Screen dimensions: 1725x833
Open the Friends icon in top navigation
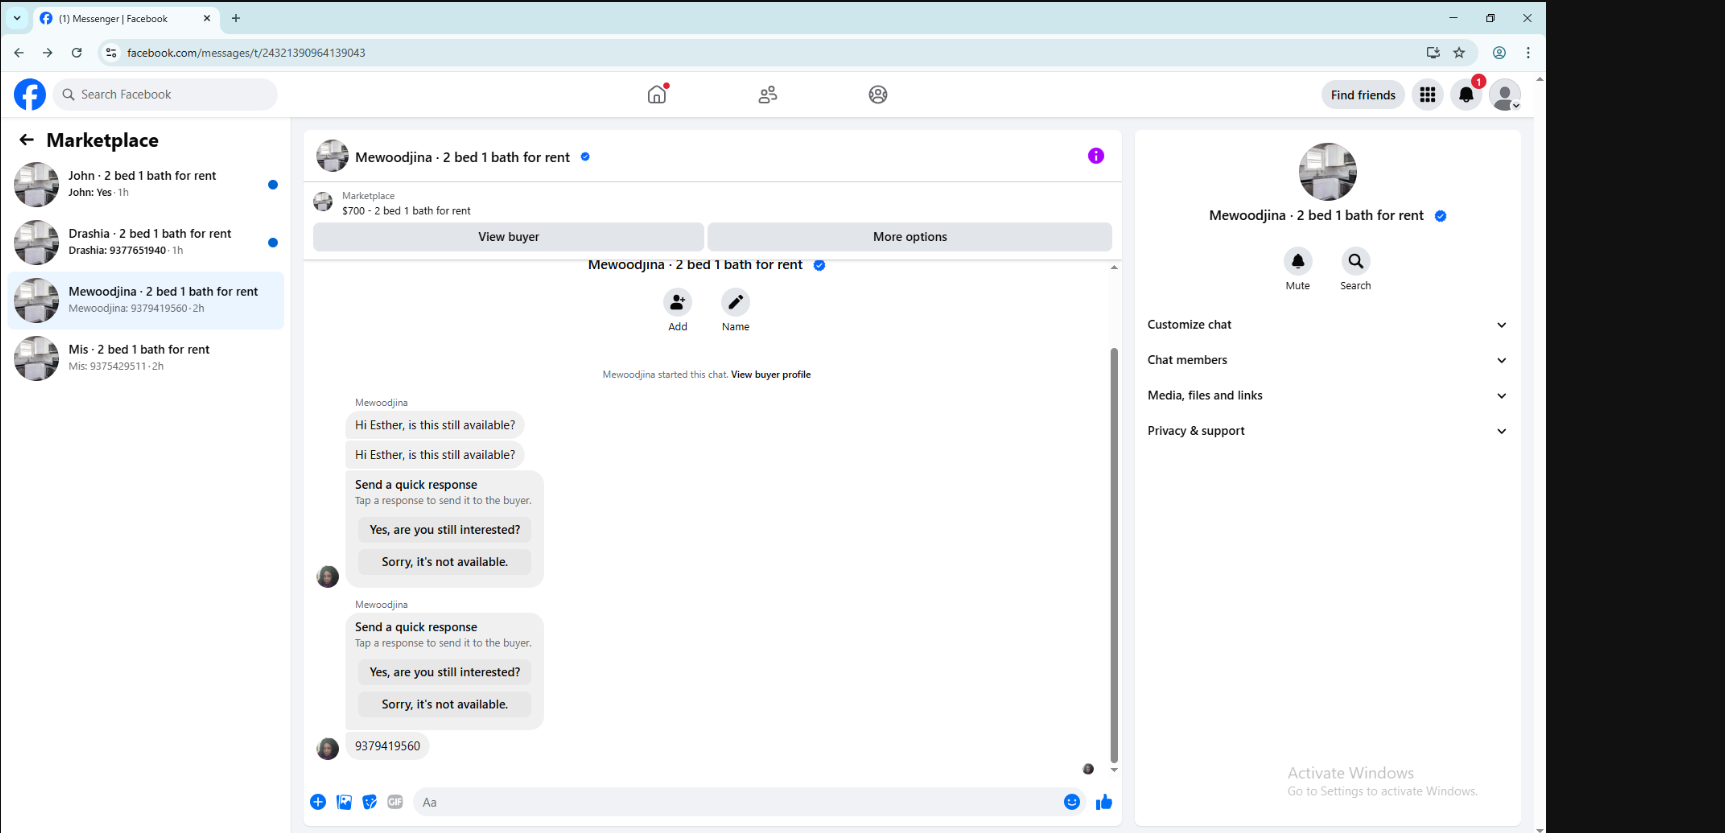(768, 94)
